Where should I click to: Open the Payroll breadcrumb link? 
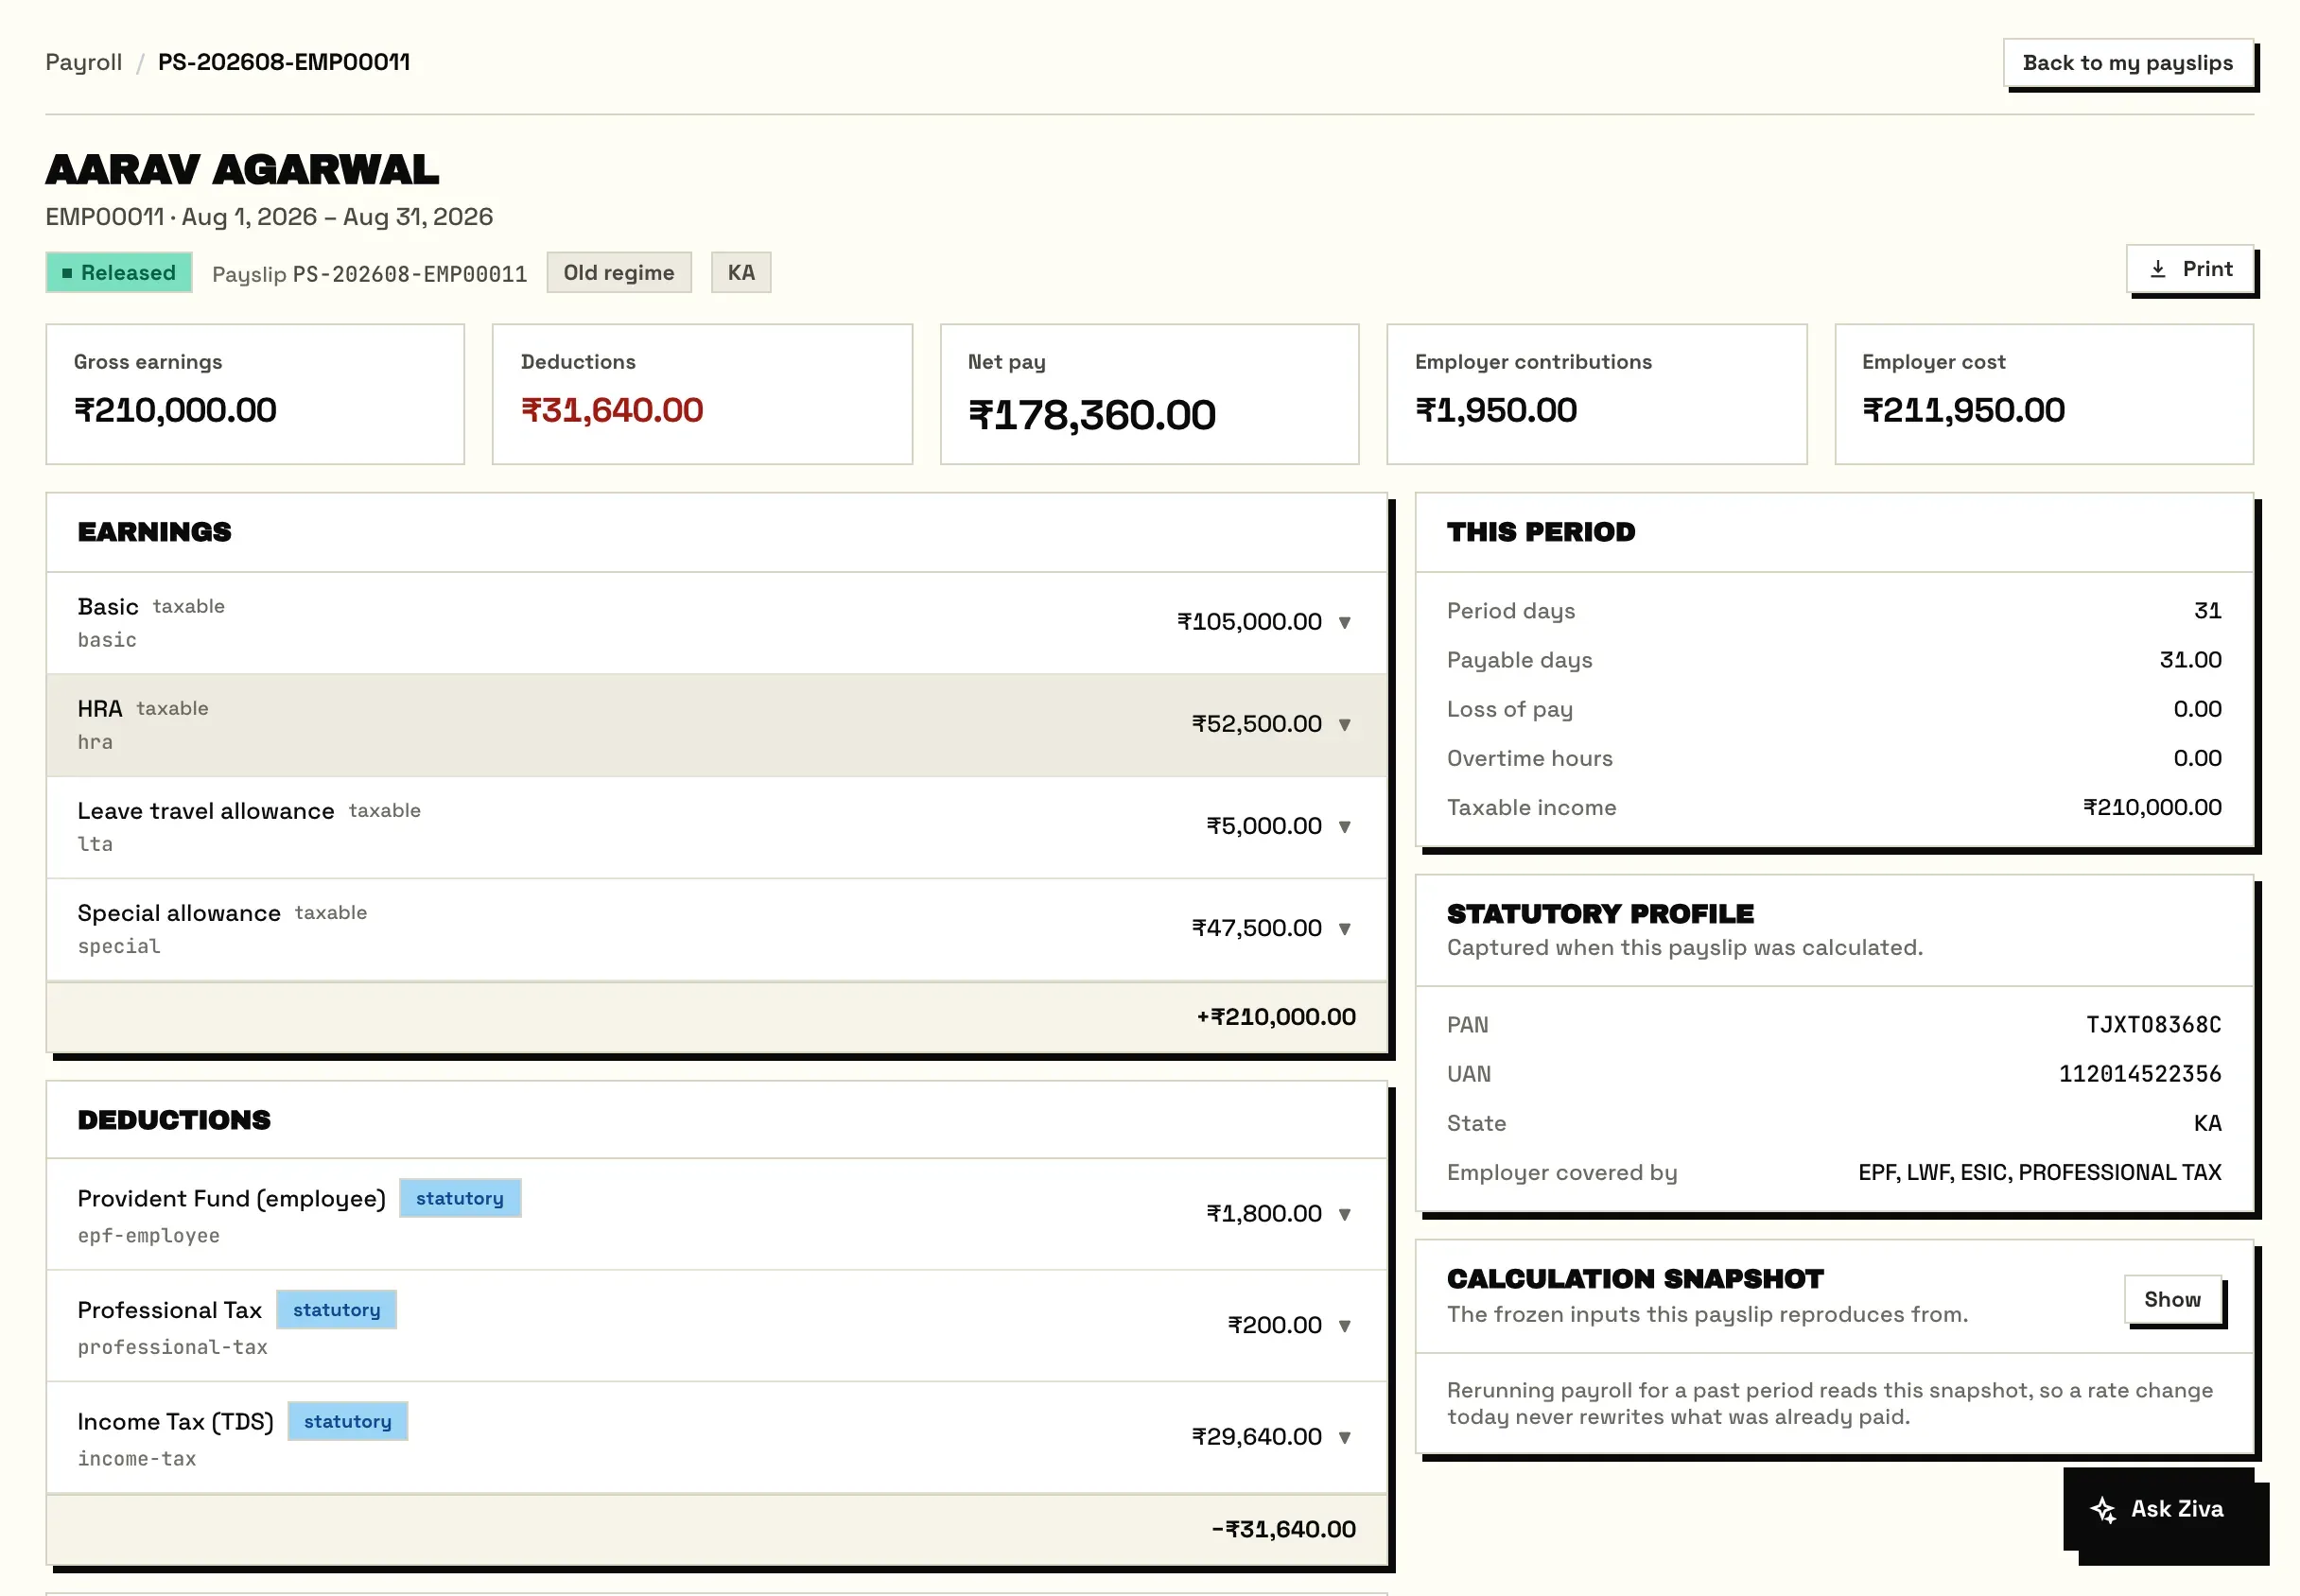(84, 62)
